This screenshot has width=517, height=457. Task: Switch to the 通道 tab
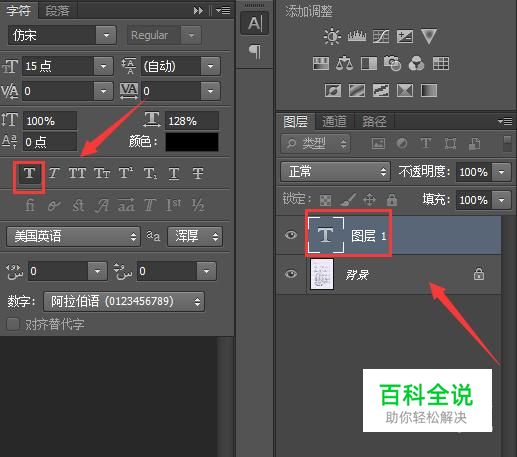point(334,121)
